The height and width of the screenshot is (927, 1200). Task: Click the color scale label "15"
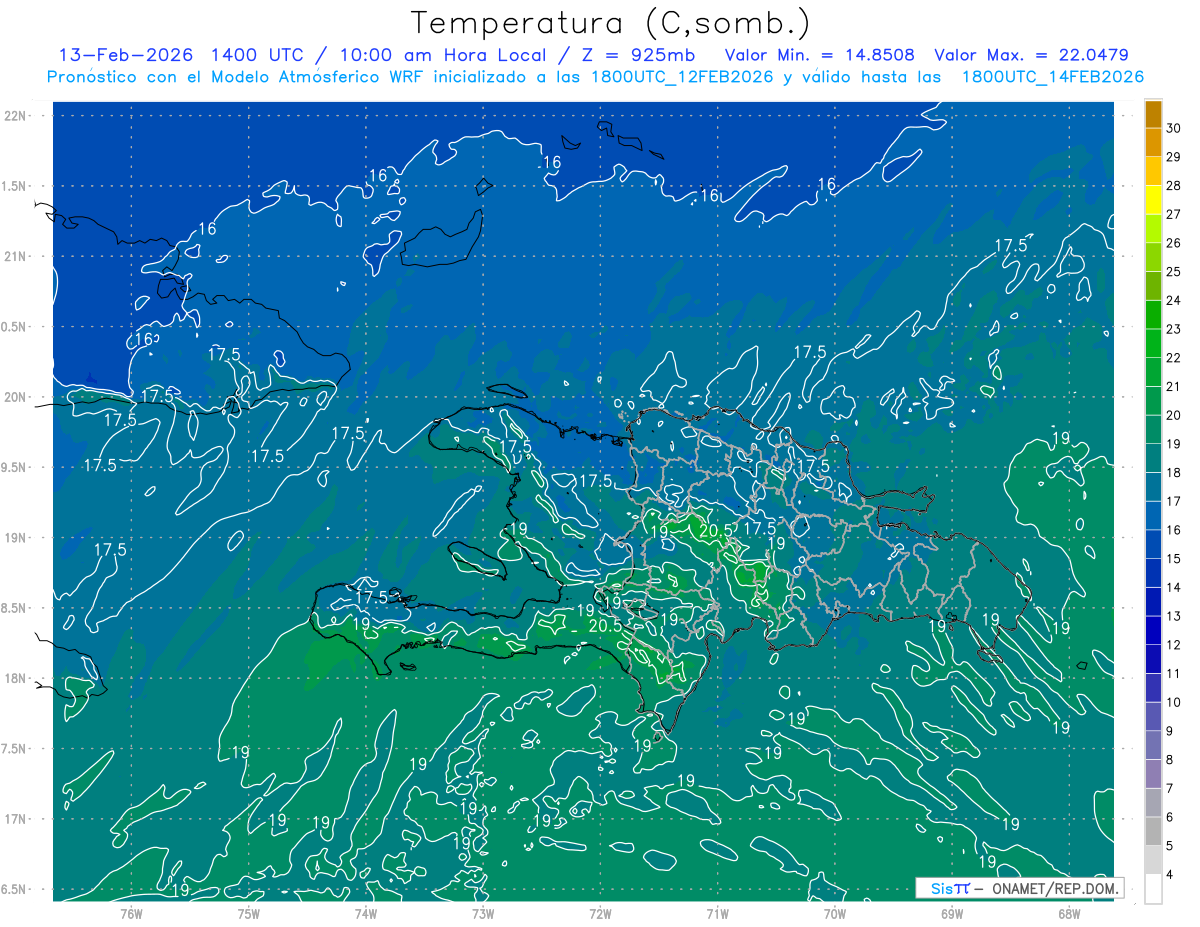[x=1173, y=559]
